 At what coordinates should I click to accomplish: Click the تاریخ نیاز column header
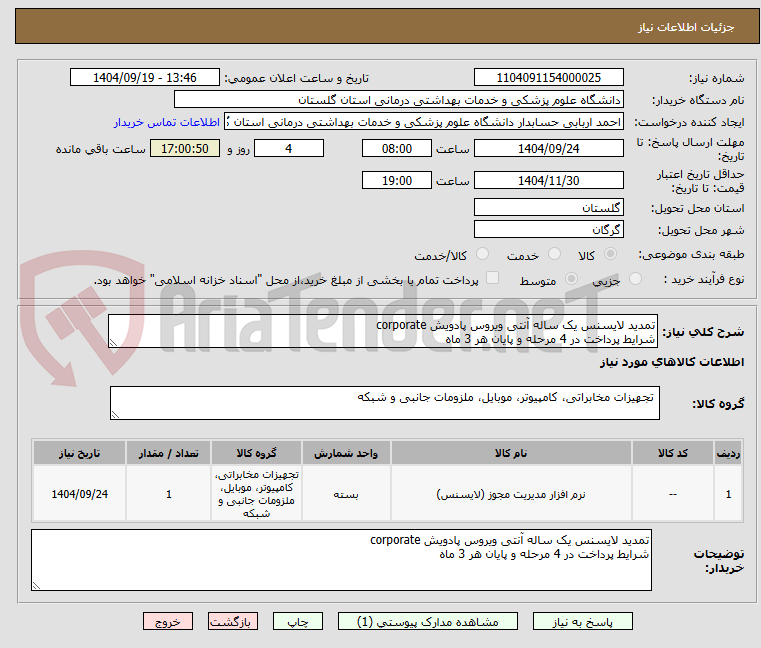coord(80,453)
